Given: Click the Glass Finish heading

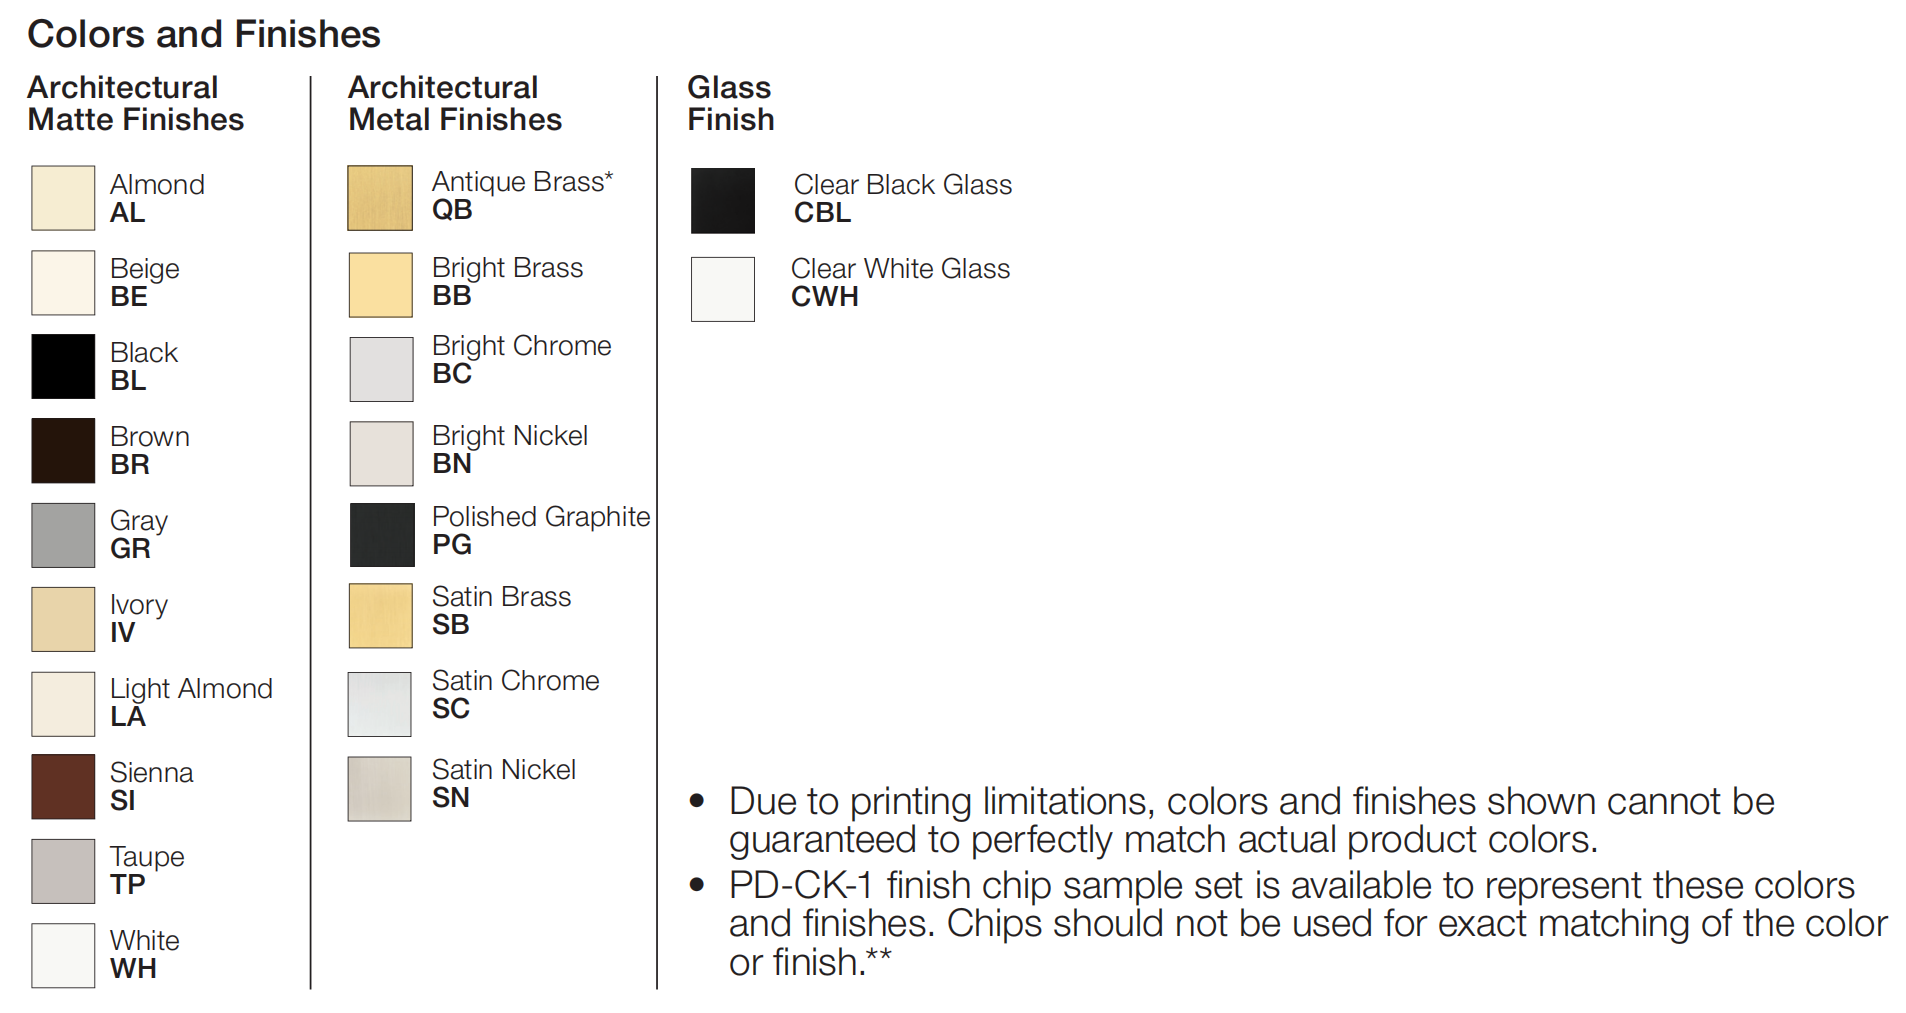Looking at the screenshot, I should pyautogui.click(x=731, y=103).
